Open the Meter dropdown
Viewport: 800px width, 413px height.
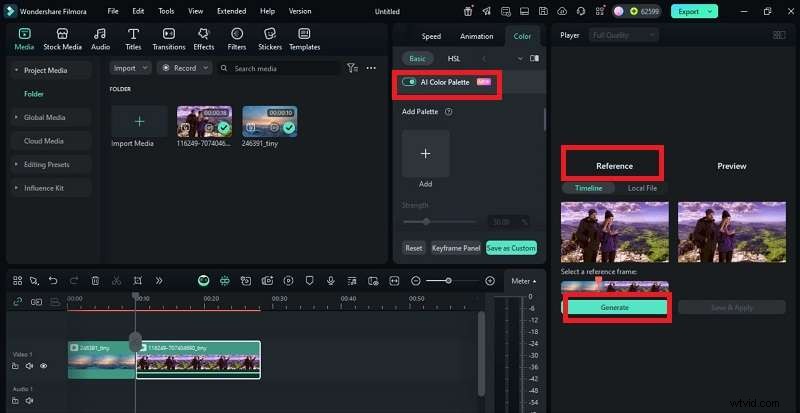(x=523, y=281)
